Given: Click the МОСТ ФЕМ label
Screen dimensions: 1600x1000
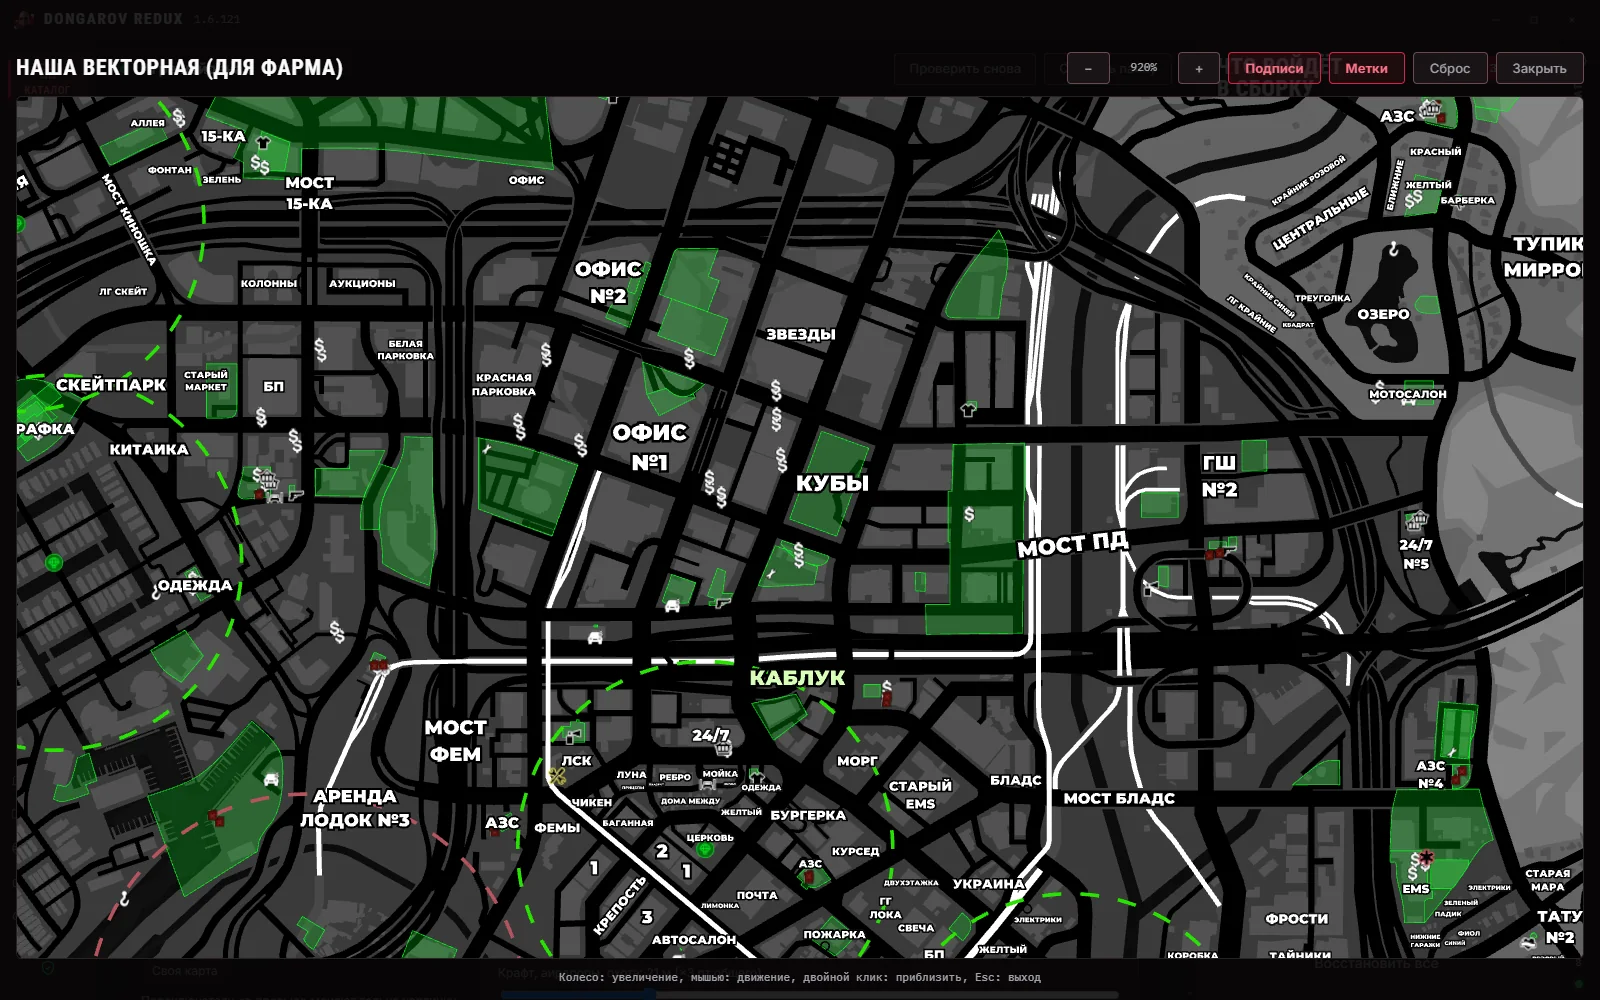Looking at the screenshot, I should [455, 741].
